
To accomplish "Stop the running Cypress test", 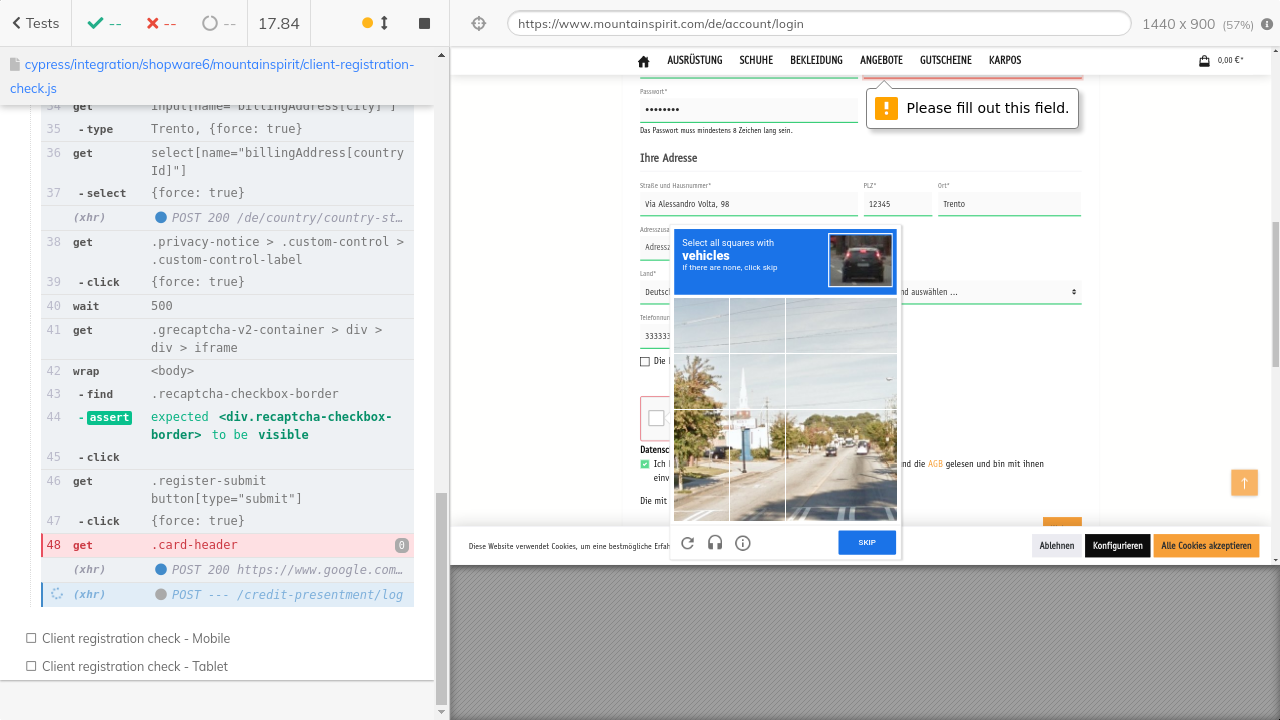I will 424,23.
